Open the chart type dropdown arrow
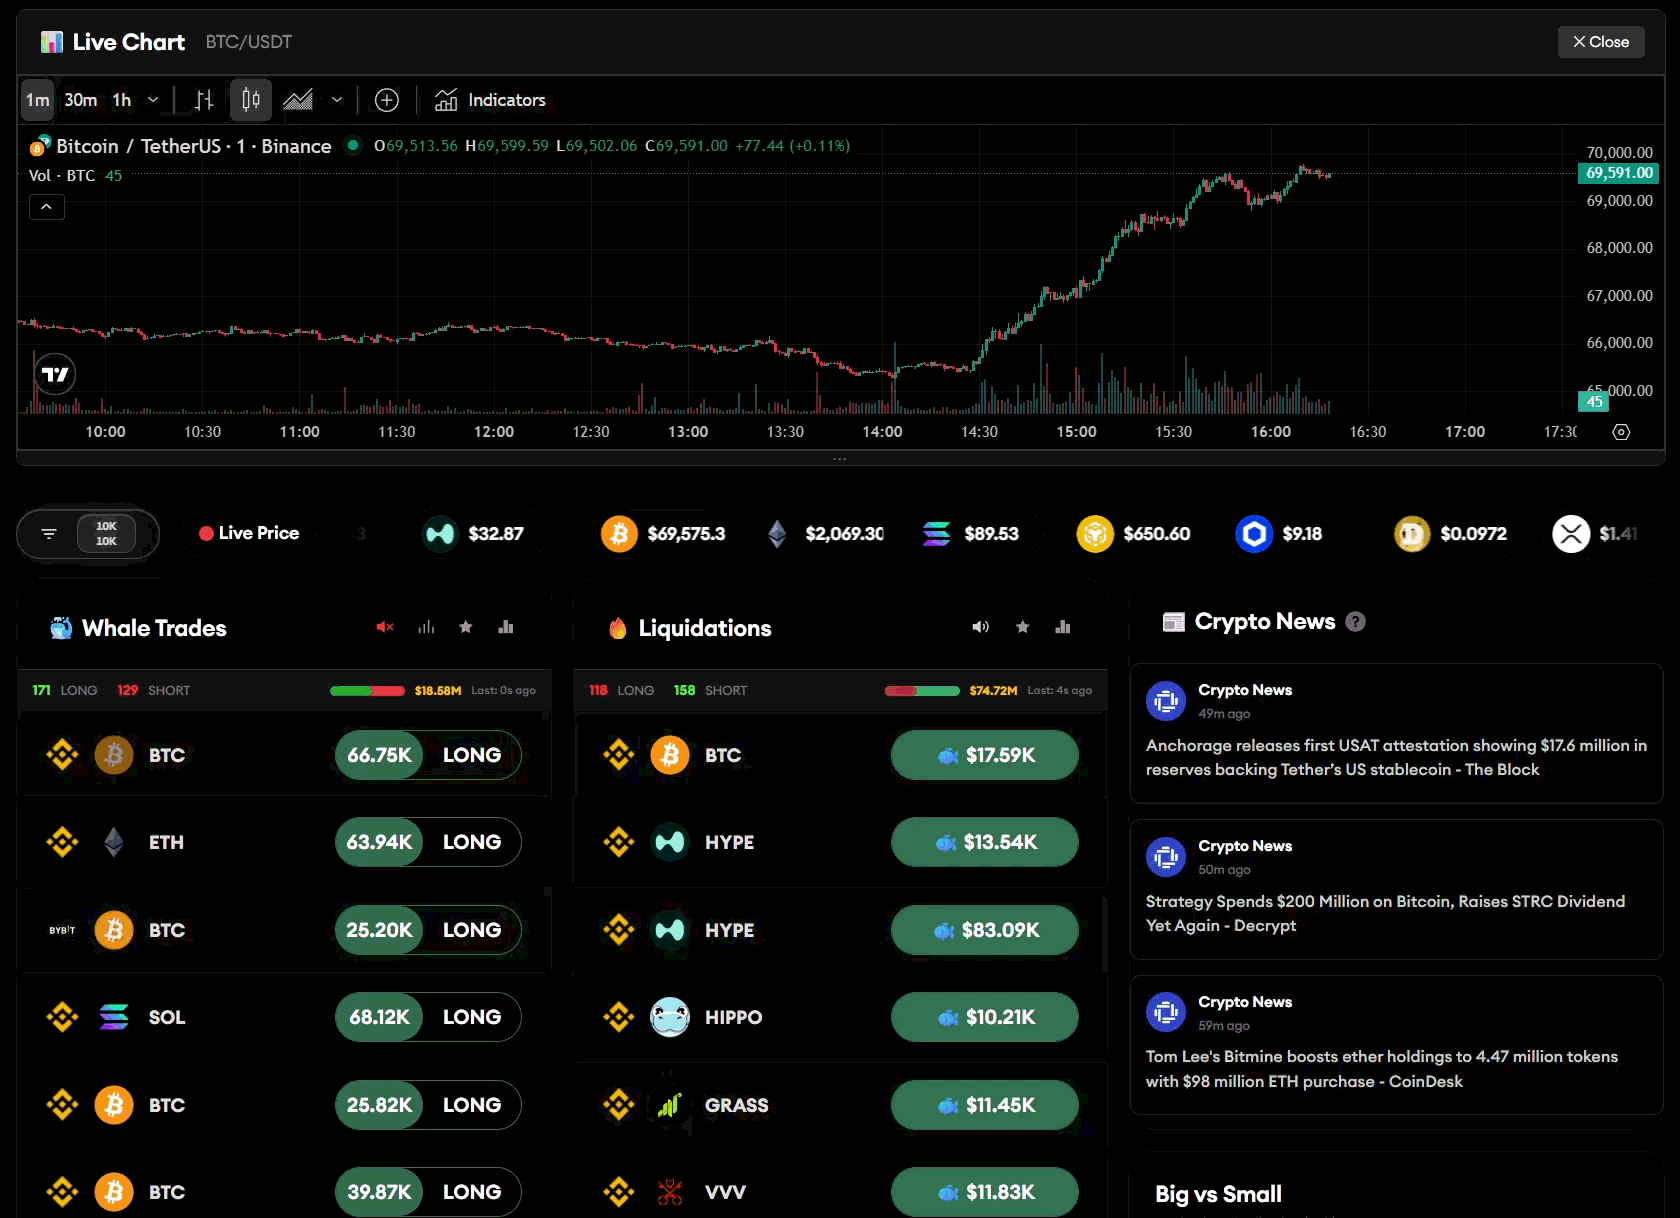 [x=337, y=100]
